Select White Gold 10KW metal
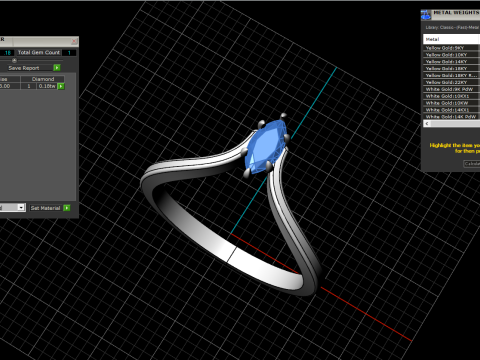480x360 pixels. click(x=451, y=103)
